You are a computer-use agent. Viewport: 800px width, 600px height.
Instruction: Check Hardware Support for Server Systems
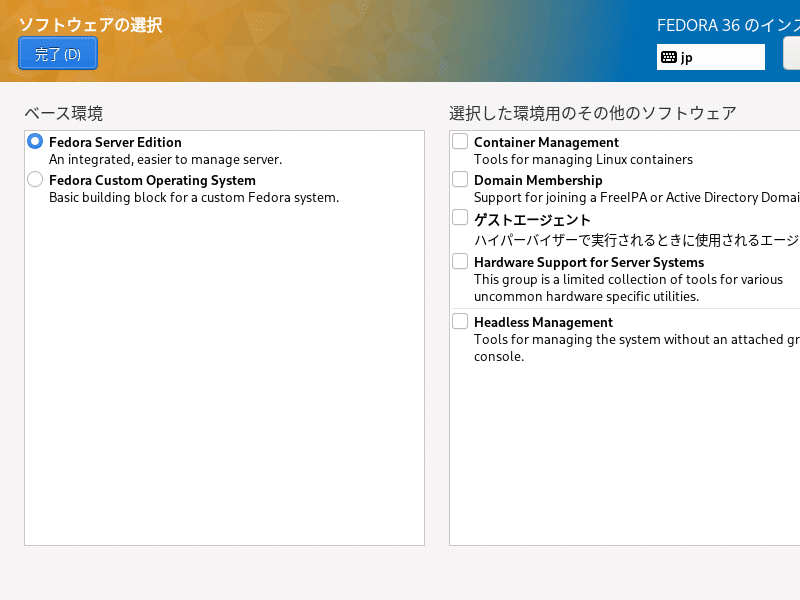(460, 261)
